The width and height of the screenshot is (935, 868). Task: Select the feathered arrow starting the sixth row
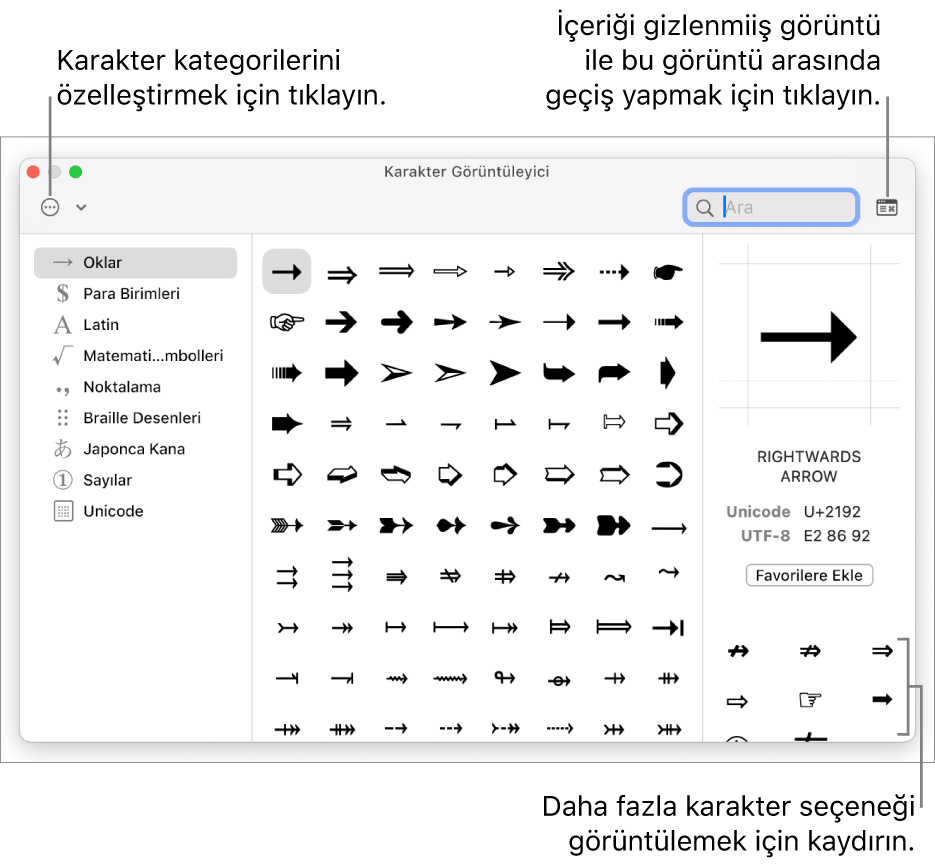tap(287, 525)
